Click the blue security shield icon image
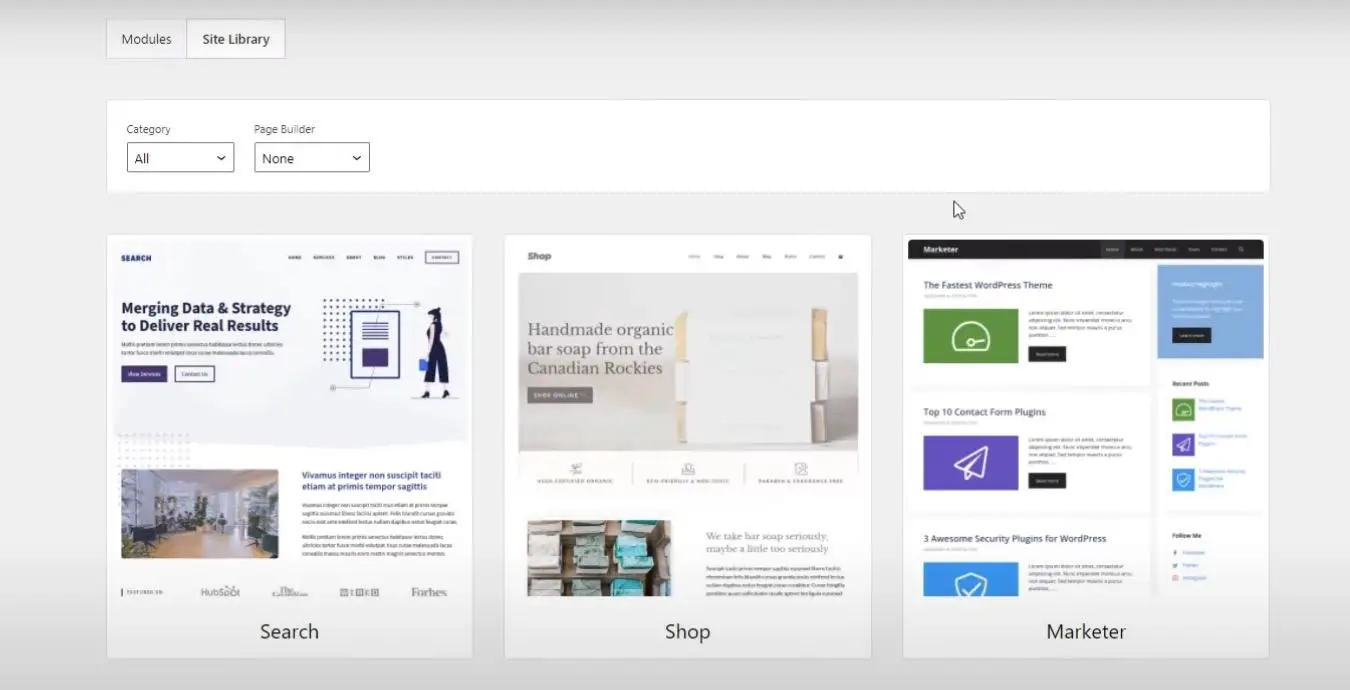The height and width of the screenshot is (690, 1350). 970,580
